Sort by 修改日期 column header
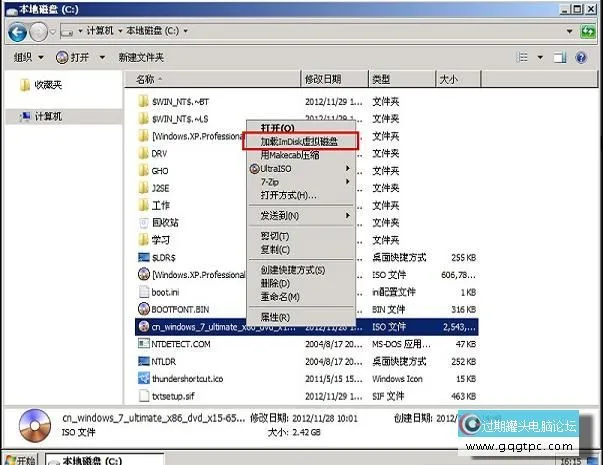 point(334,80)
